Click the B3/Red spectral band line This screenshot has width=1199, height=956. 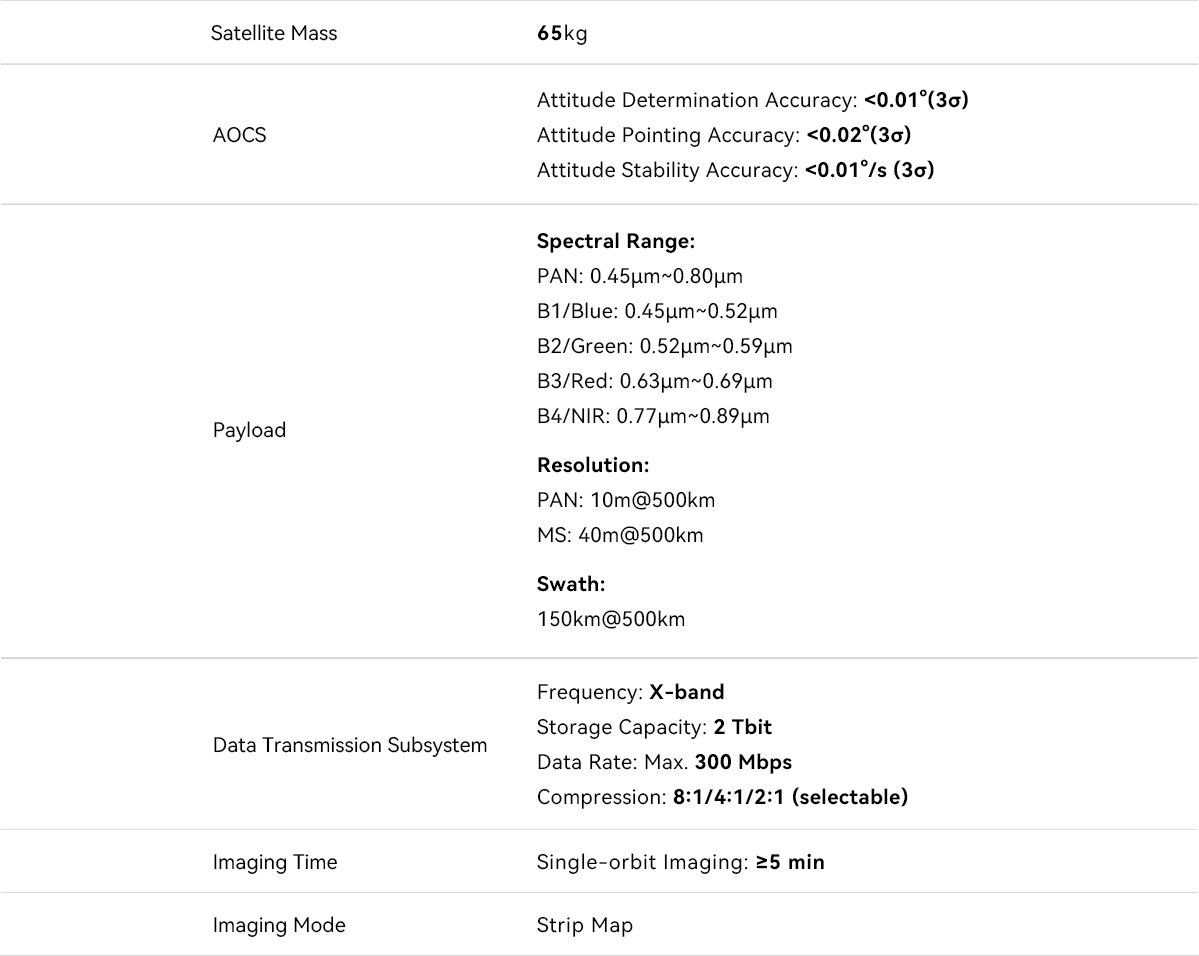click(x=654, y=381)
